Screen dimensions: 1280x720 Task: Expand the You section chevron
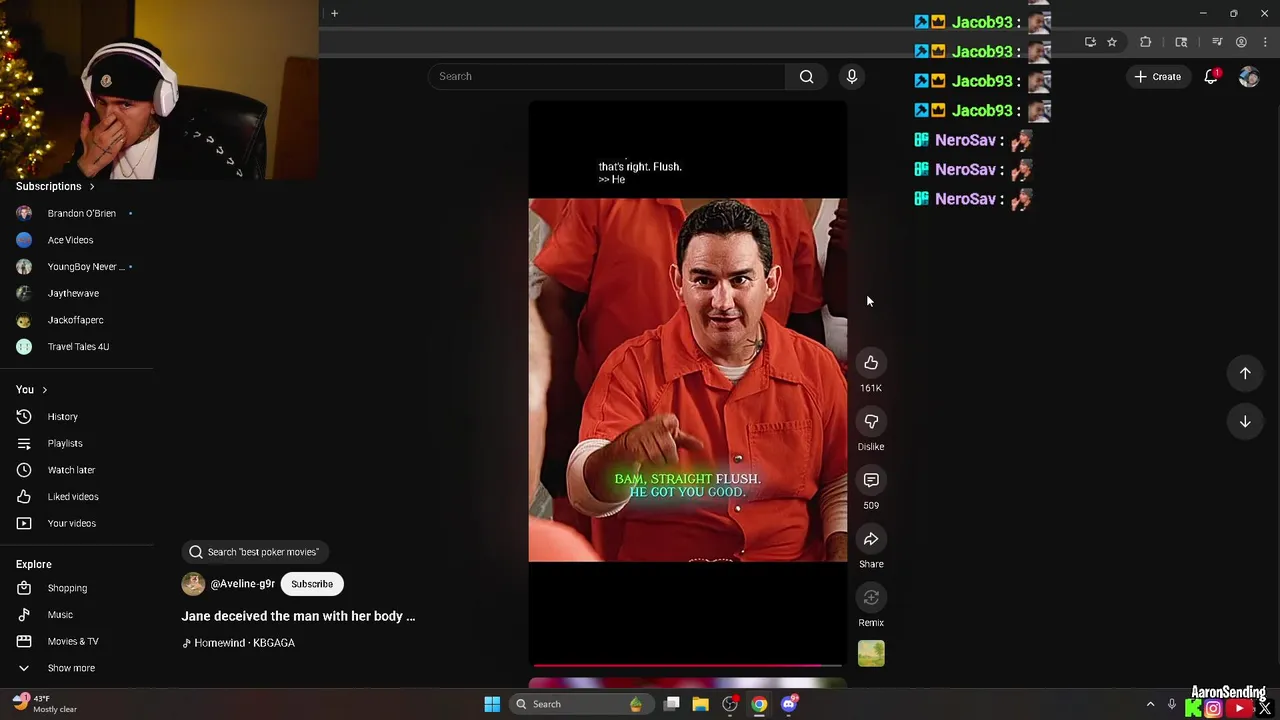click(x=44, y=390)
